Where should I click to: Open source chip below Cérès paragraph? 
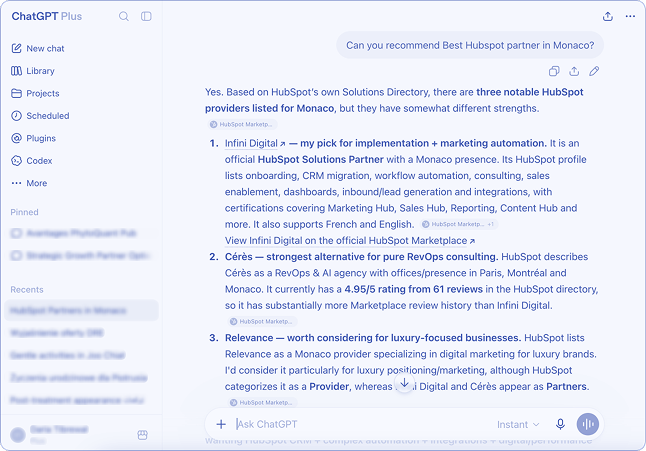[x=263, y=322]
